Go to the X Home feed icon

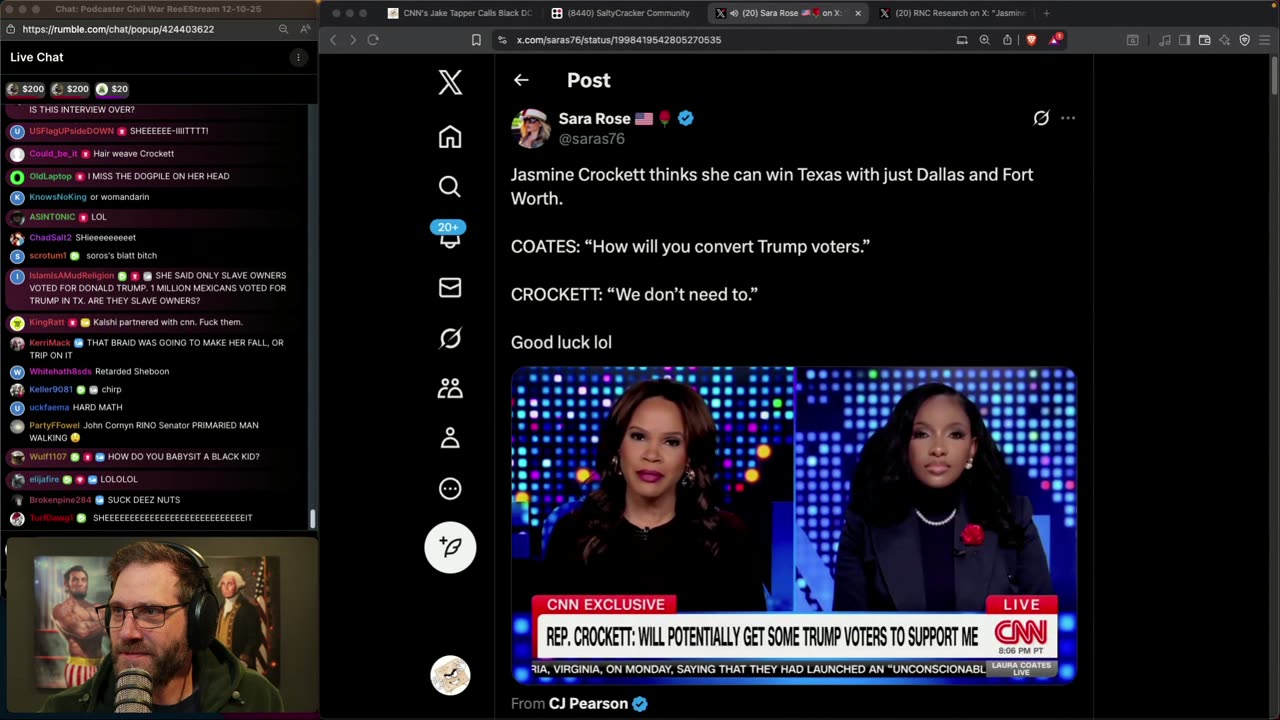[450, 137]
